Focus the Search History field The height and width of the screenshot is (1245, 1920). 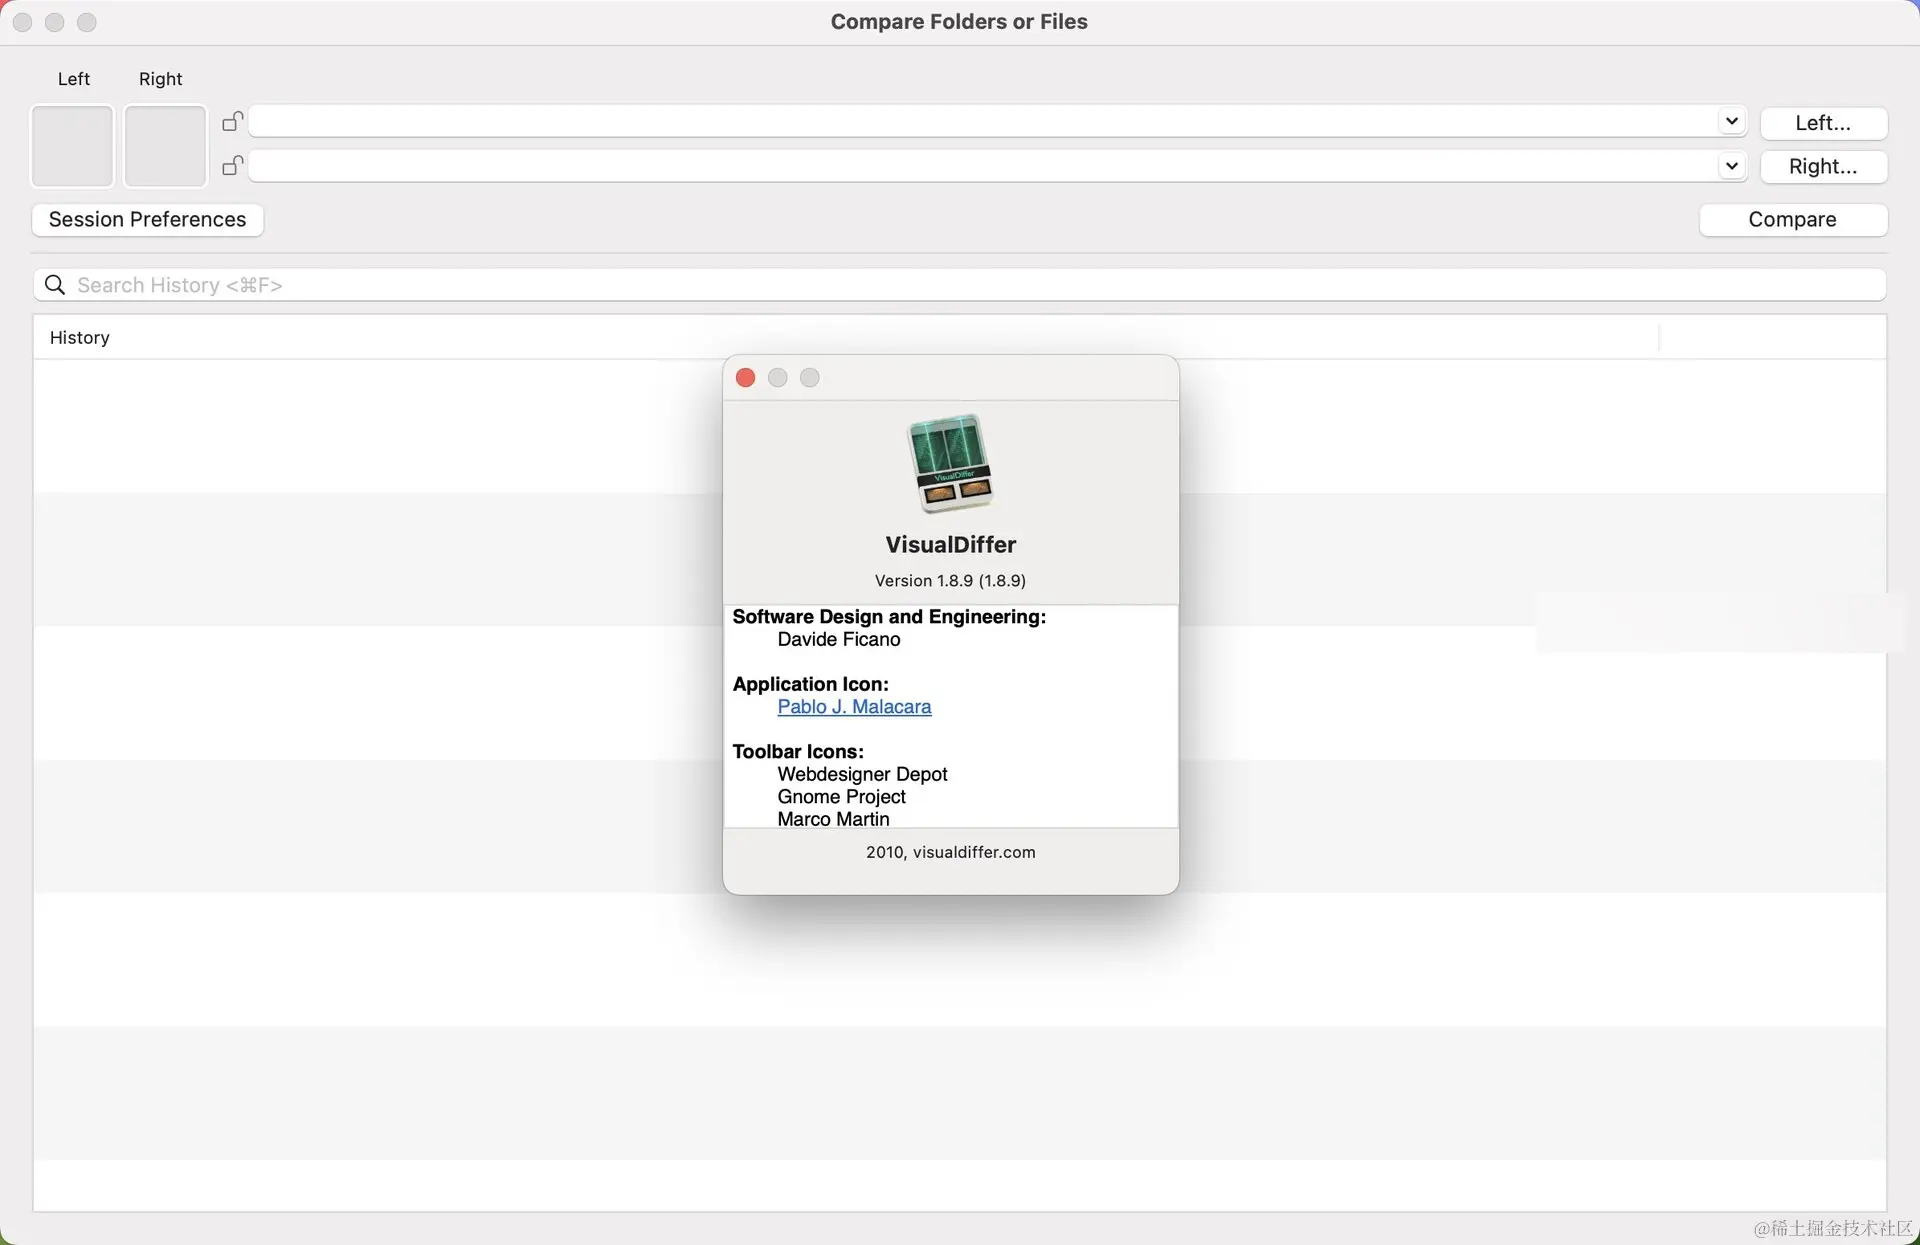(x=960, y=286)
